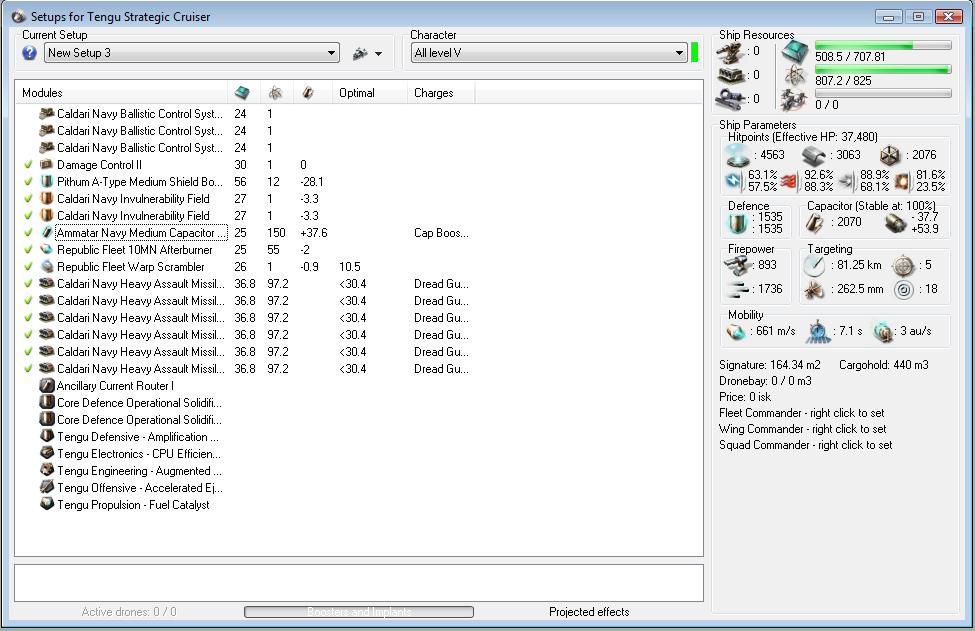975x631 pixels.
Task: Click the Defence shield icon beside 1535
Action: (x=737, y=223)
